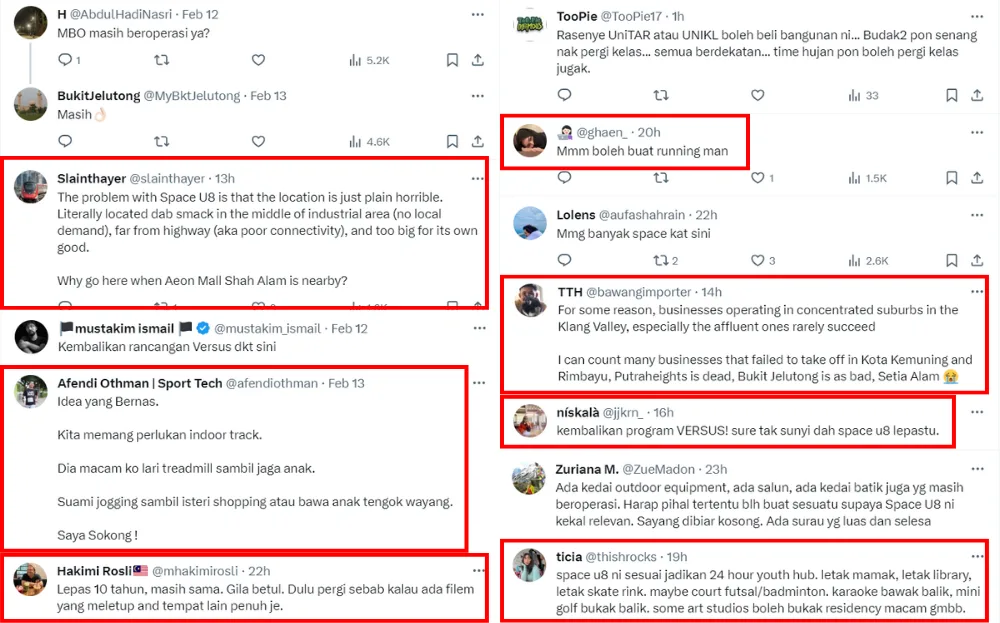Click mustakim ismail's profile avatar
The width and height of the screenshot is (1000, 623).
[x=31, y=337]
